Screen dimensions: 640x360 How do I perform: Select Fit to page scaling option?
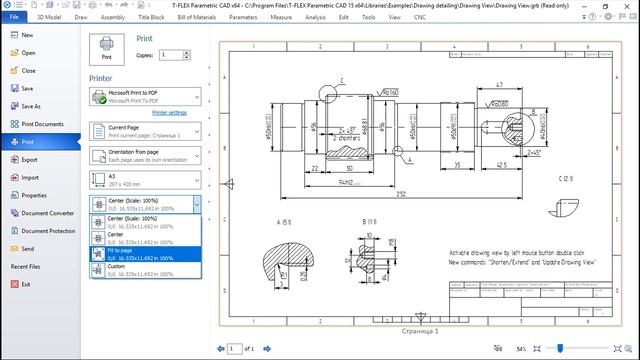point(145,254)
